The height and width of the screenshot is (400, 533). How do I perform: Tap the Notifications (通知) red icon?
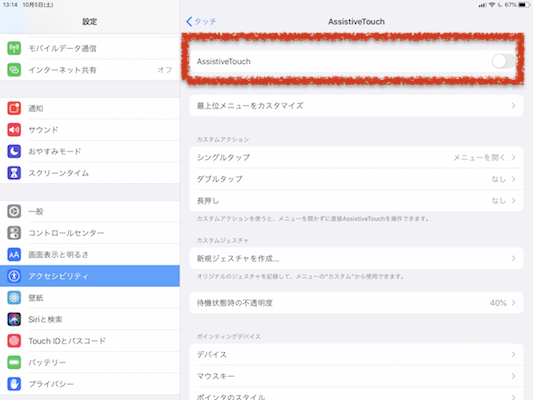[14, 108]
